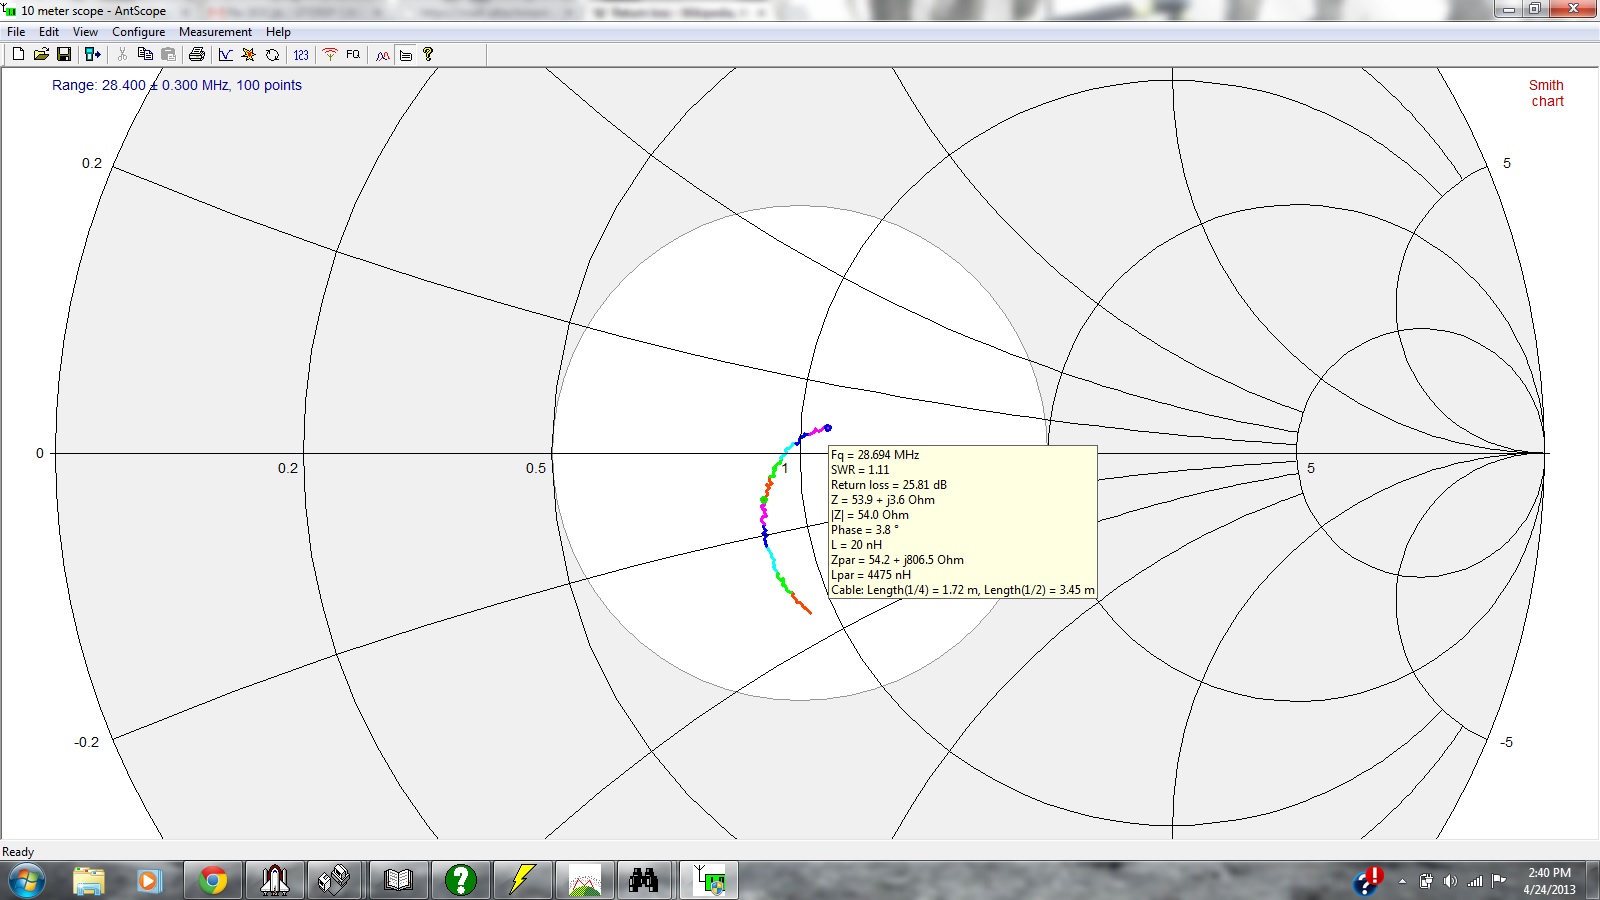Click the mountain graph taskbar icon
The width and height of the screenshot is (1600, 900).
[x=584, y=881]
